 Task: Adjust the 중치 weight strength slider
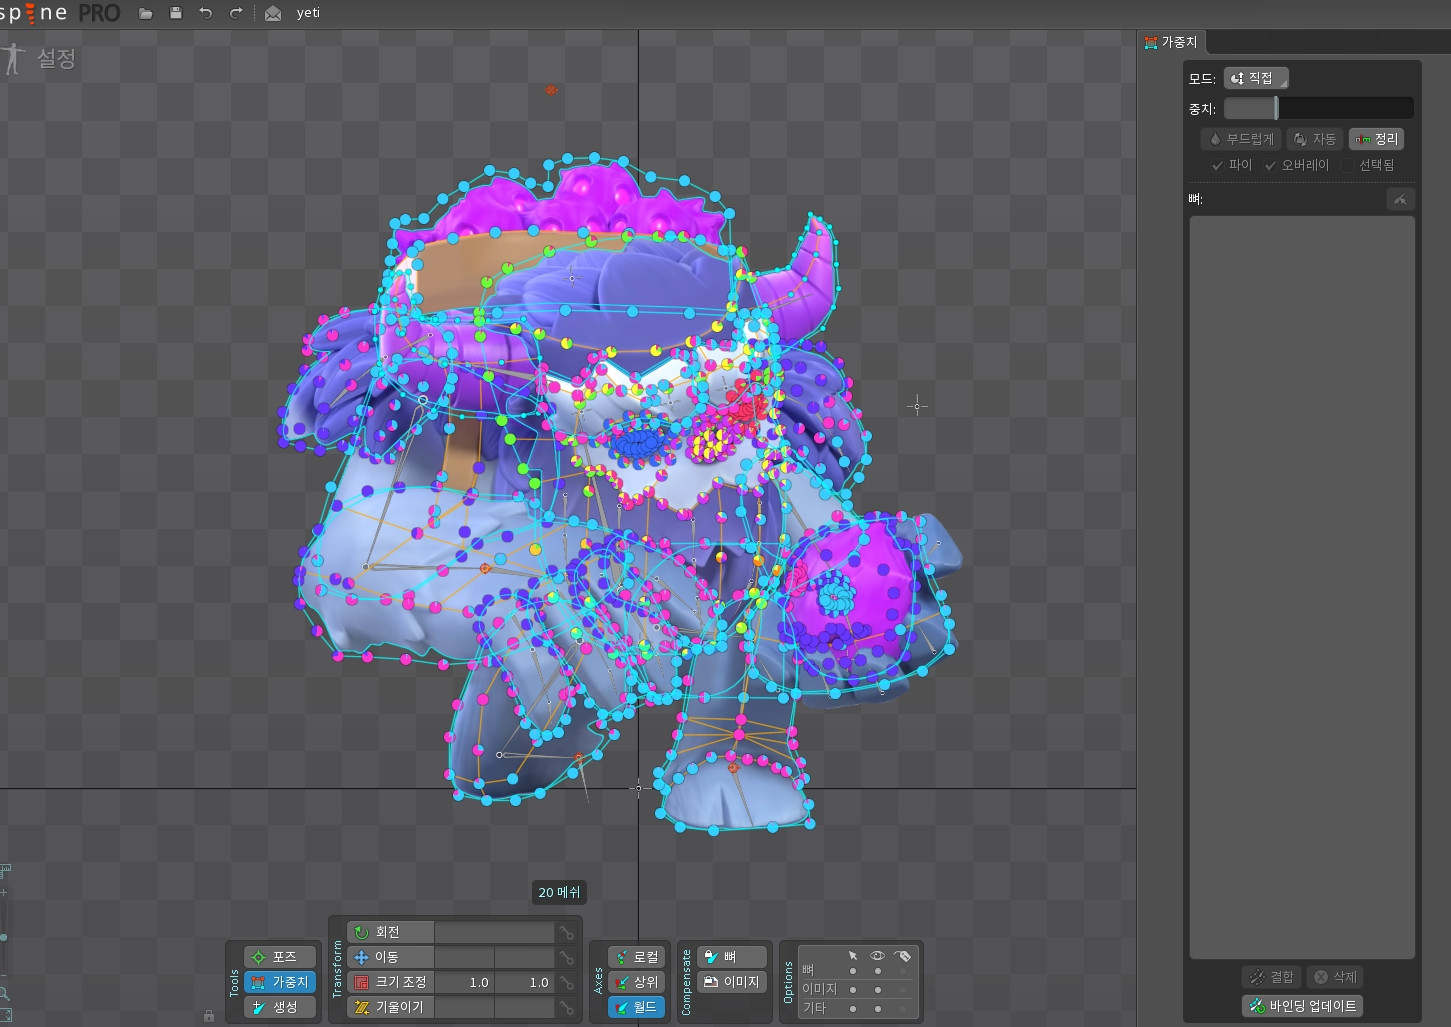click(1318, 108)
